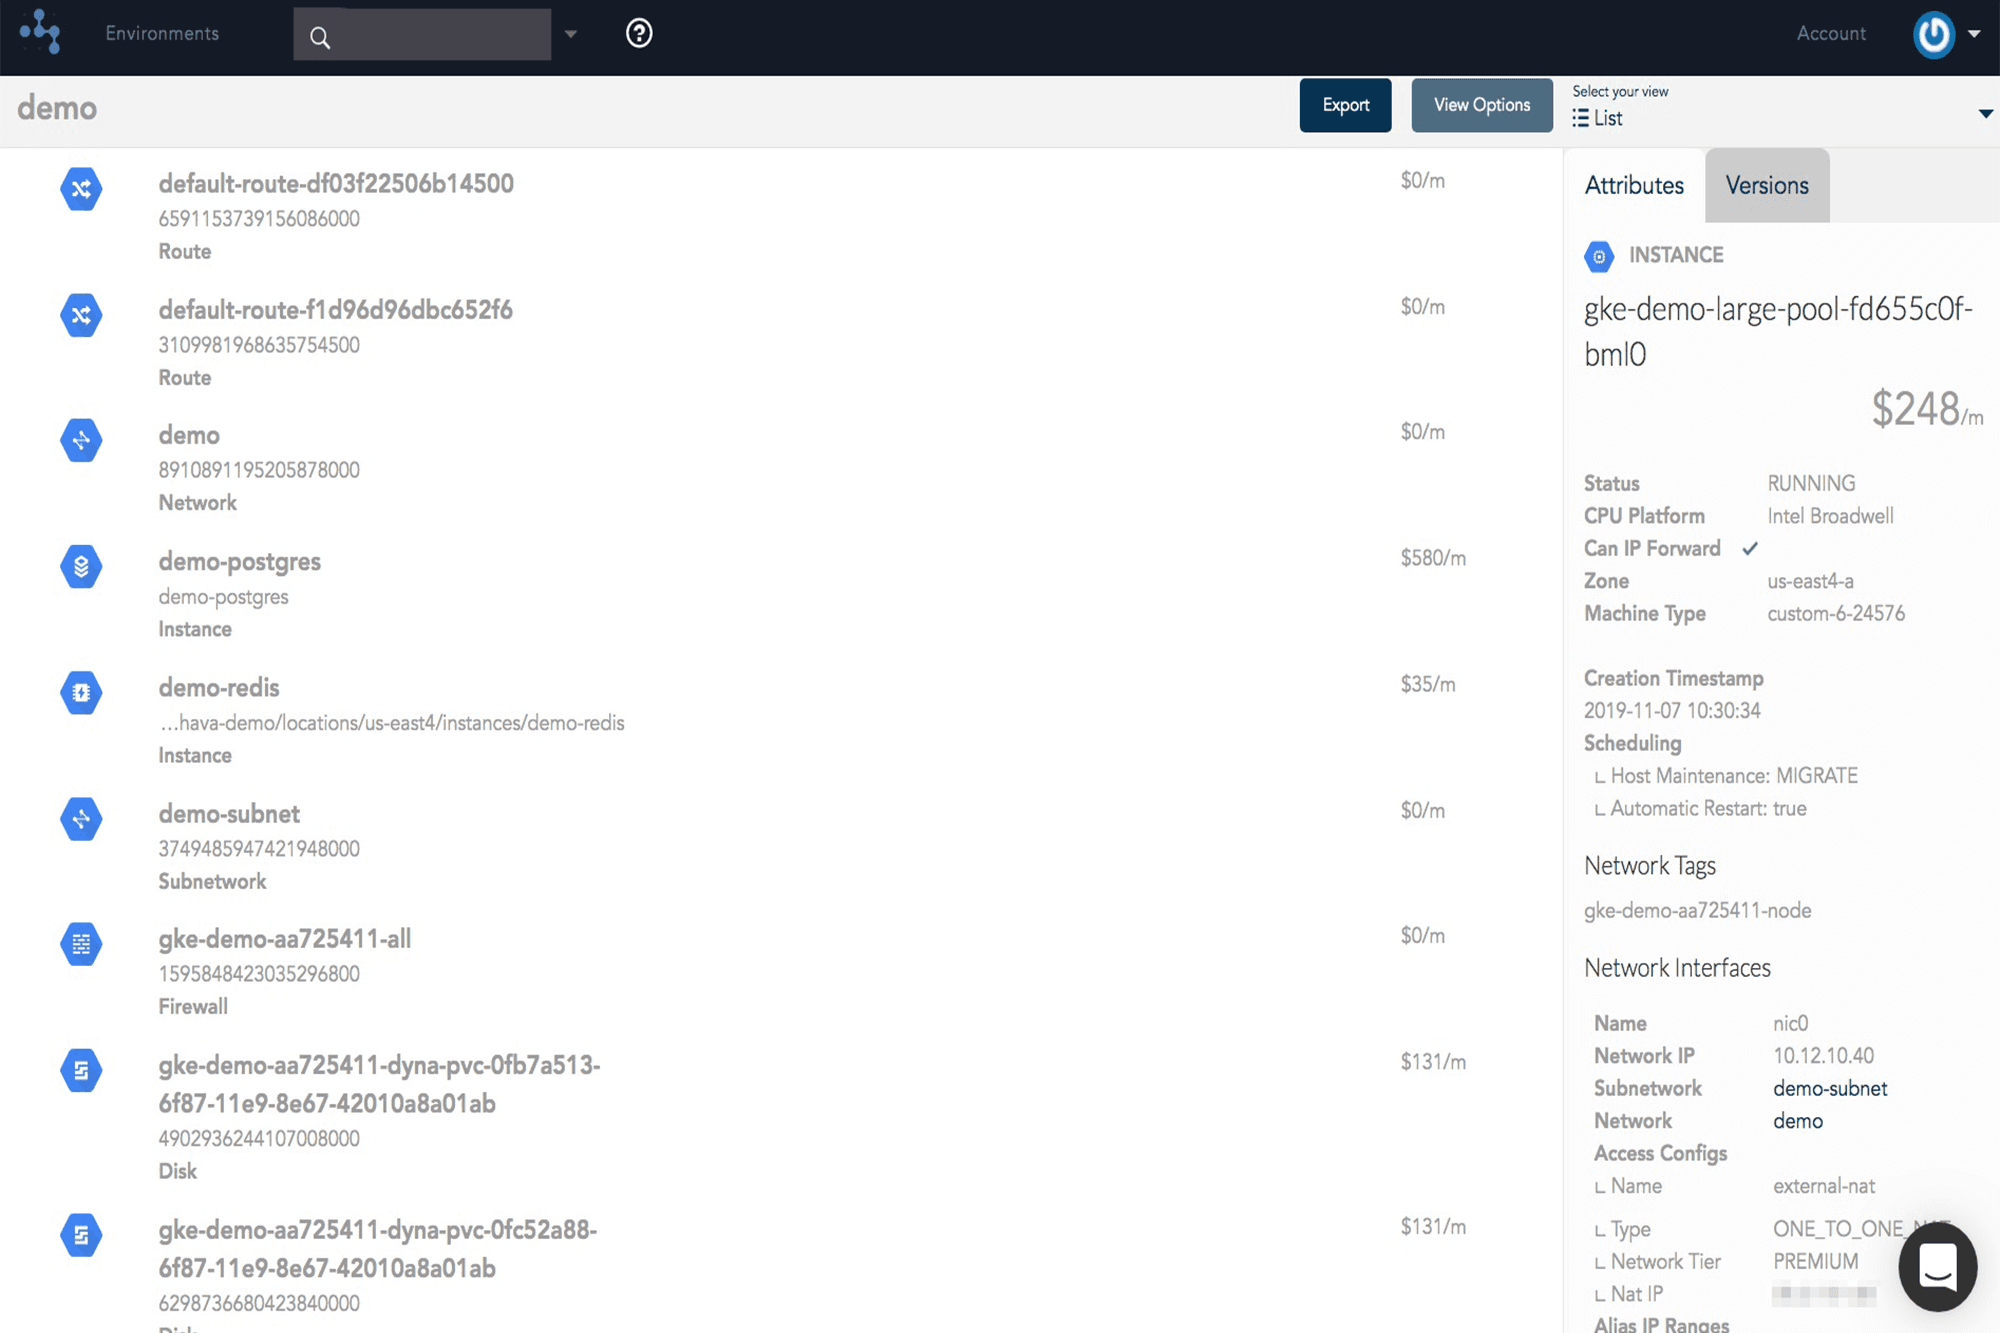Click the Disk icon for gke-demo-aa725411-dyna-pvc-0fb7a513
2000x1333 pixels.
(x=81, y=1070)
